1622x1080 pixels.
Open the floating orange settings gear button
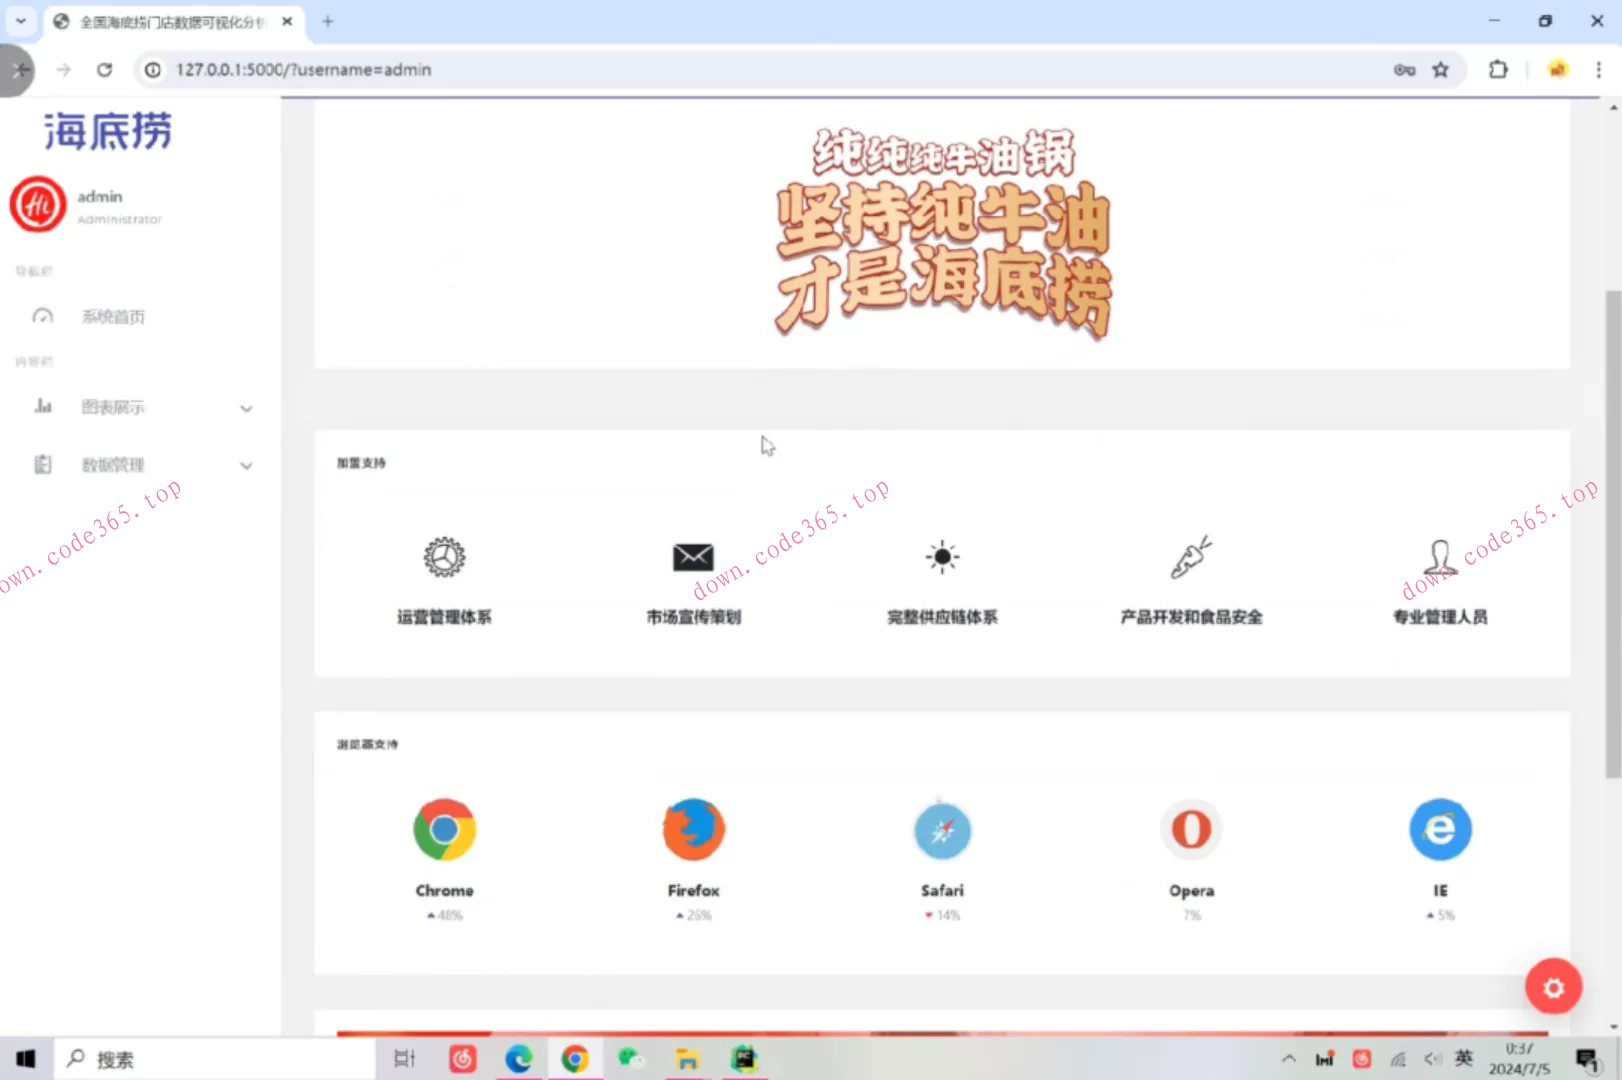(1553, 987)
